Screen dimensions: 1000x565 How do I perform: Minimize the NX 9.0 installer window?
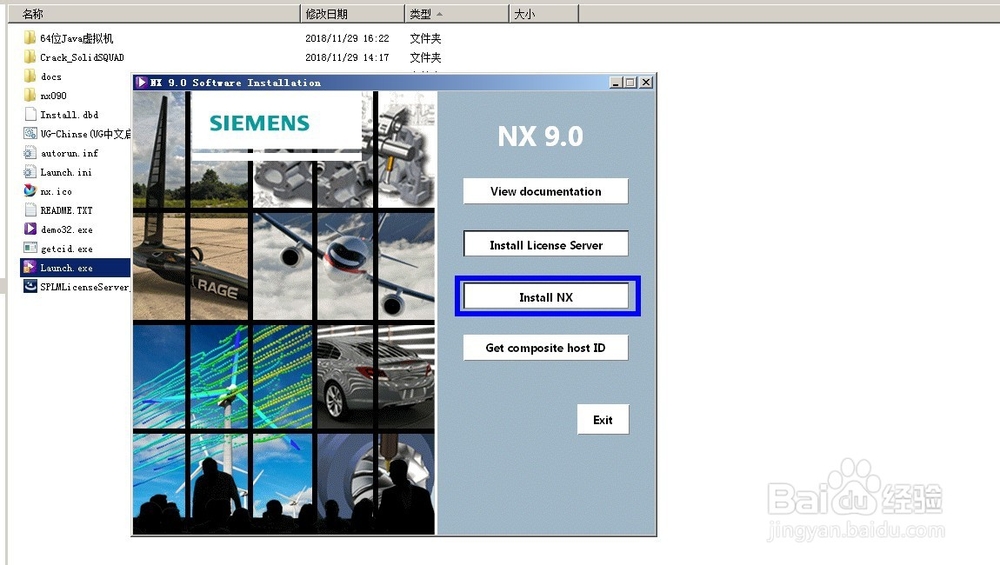(615, 82)
